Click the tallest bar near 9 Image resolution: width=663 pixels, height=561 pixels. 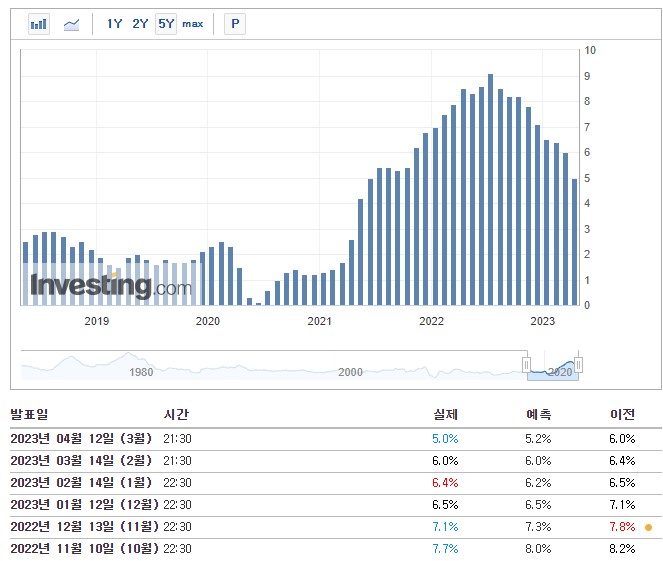(x=490, y=189)
